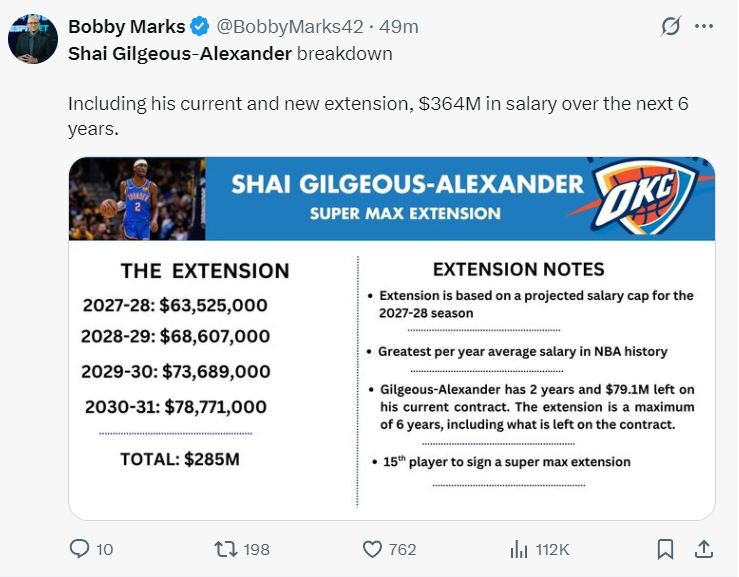Open the three-dot More options menu
Screen dimensions: 739x577
coord(704,27)
